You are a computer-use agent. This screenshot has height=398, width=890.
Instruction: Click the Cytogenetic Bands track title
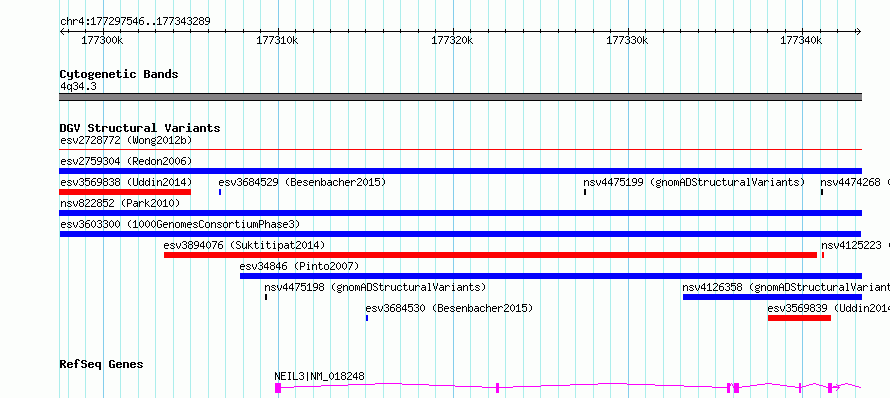click(x=119, y=74)
